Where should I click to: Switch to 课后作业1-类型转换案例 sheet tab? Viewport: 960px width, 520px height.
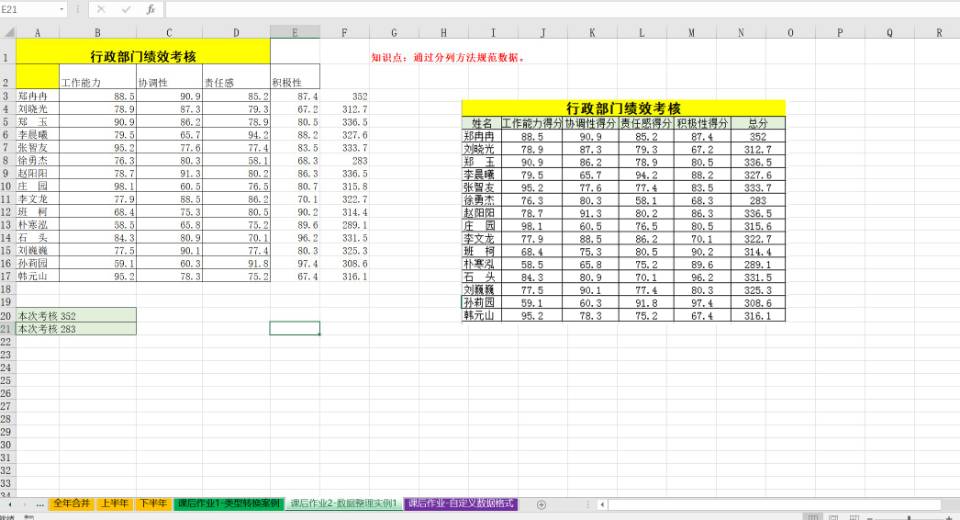coord(229,503)
